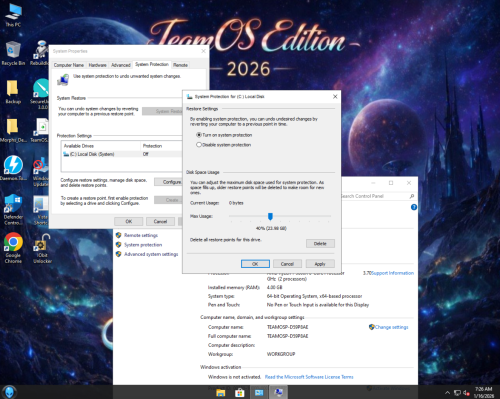Switch to System Properties taskbar icon
Screen dimensions: 500x399
278,393
